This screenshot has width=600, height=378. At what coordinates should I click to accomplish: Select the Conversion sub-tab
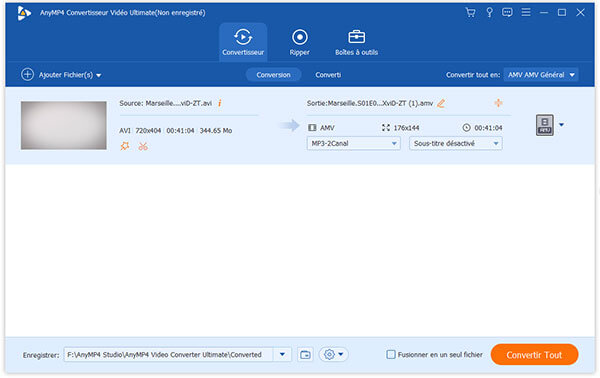pyautogui.click(x=273, y=75)
